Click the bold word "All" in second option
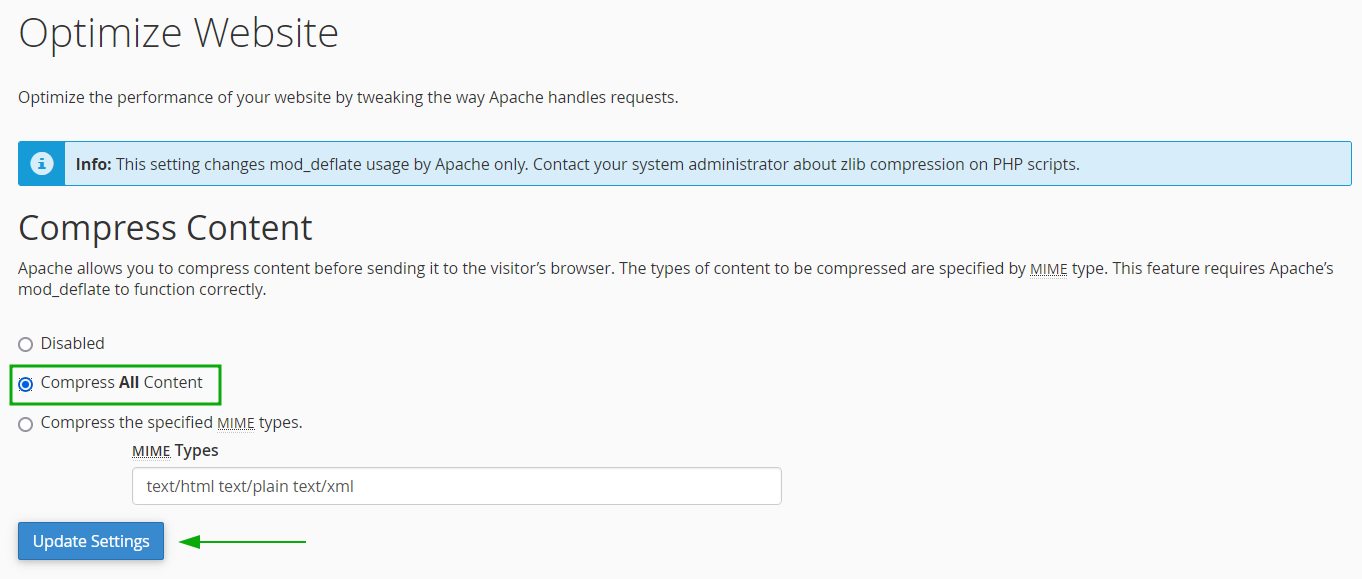 129,382
